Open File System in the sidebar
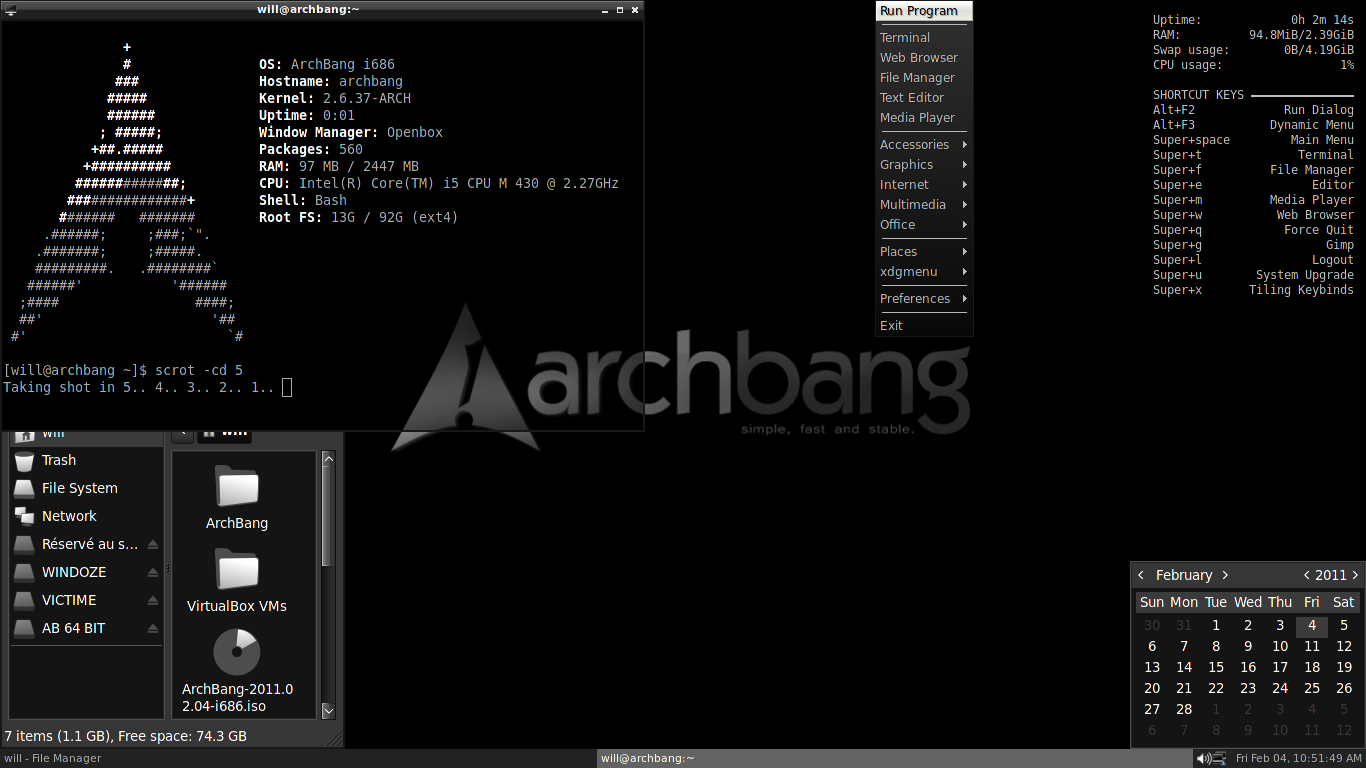 point(86,488)
